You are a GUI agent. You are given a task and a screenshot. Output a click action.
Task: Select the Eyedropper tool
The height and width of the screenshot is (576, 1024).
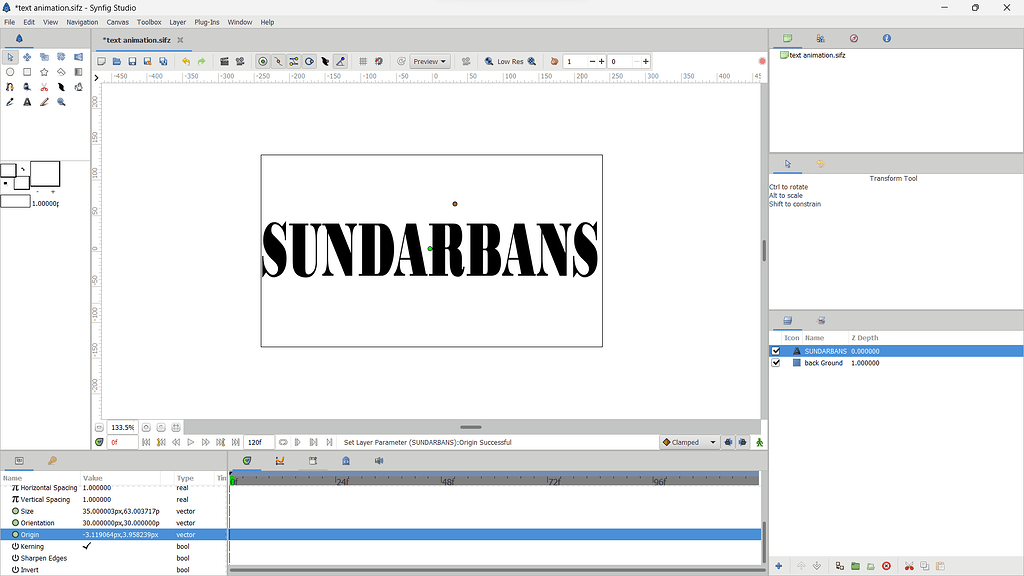click(10, 102)
